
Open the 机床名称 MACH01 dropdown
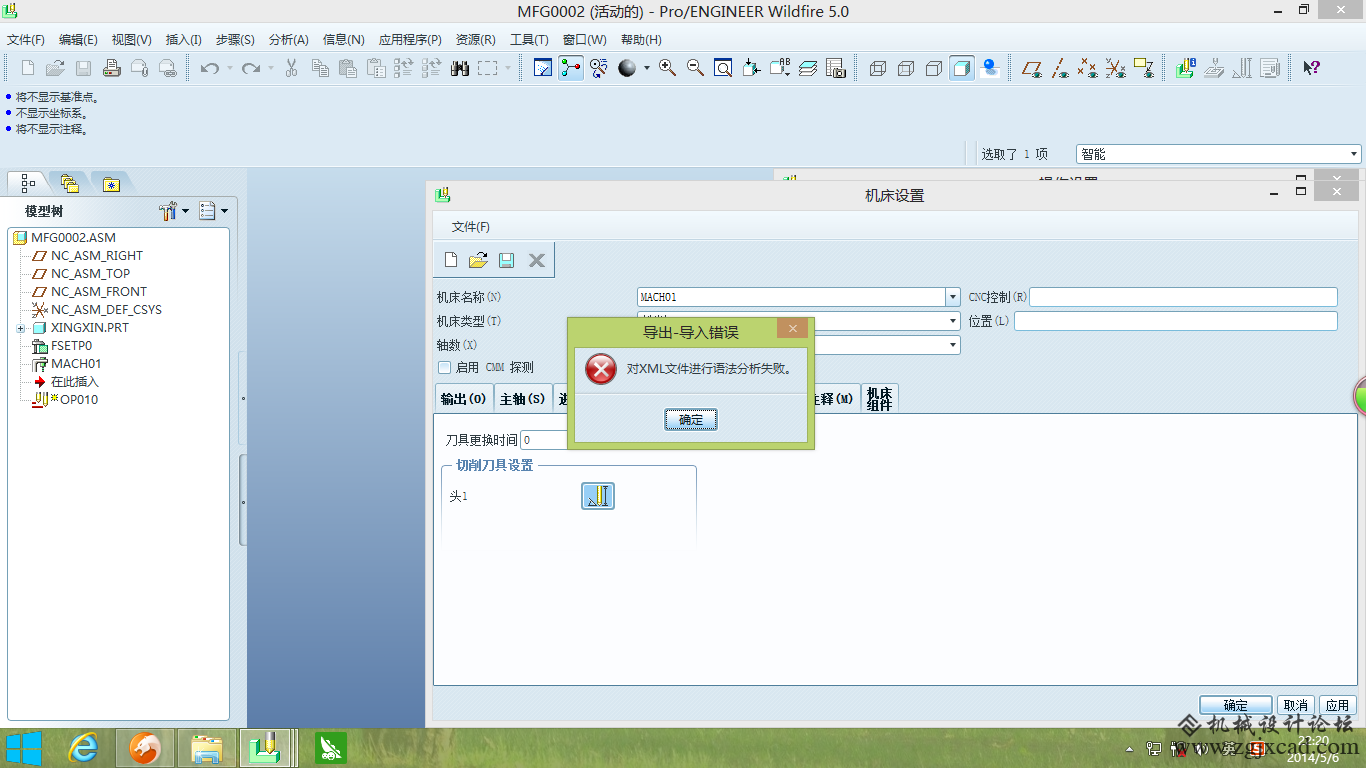tap(953, 297)
